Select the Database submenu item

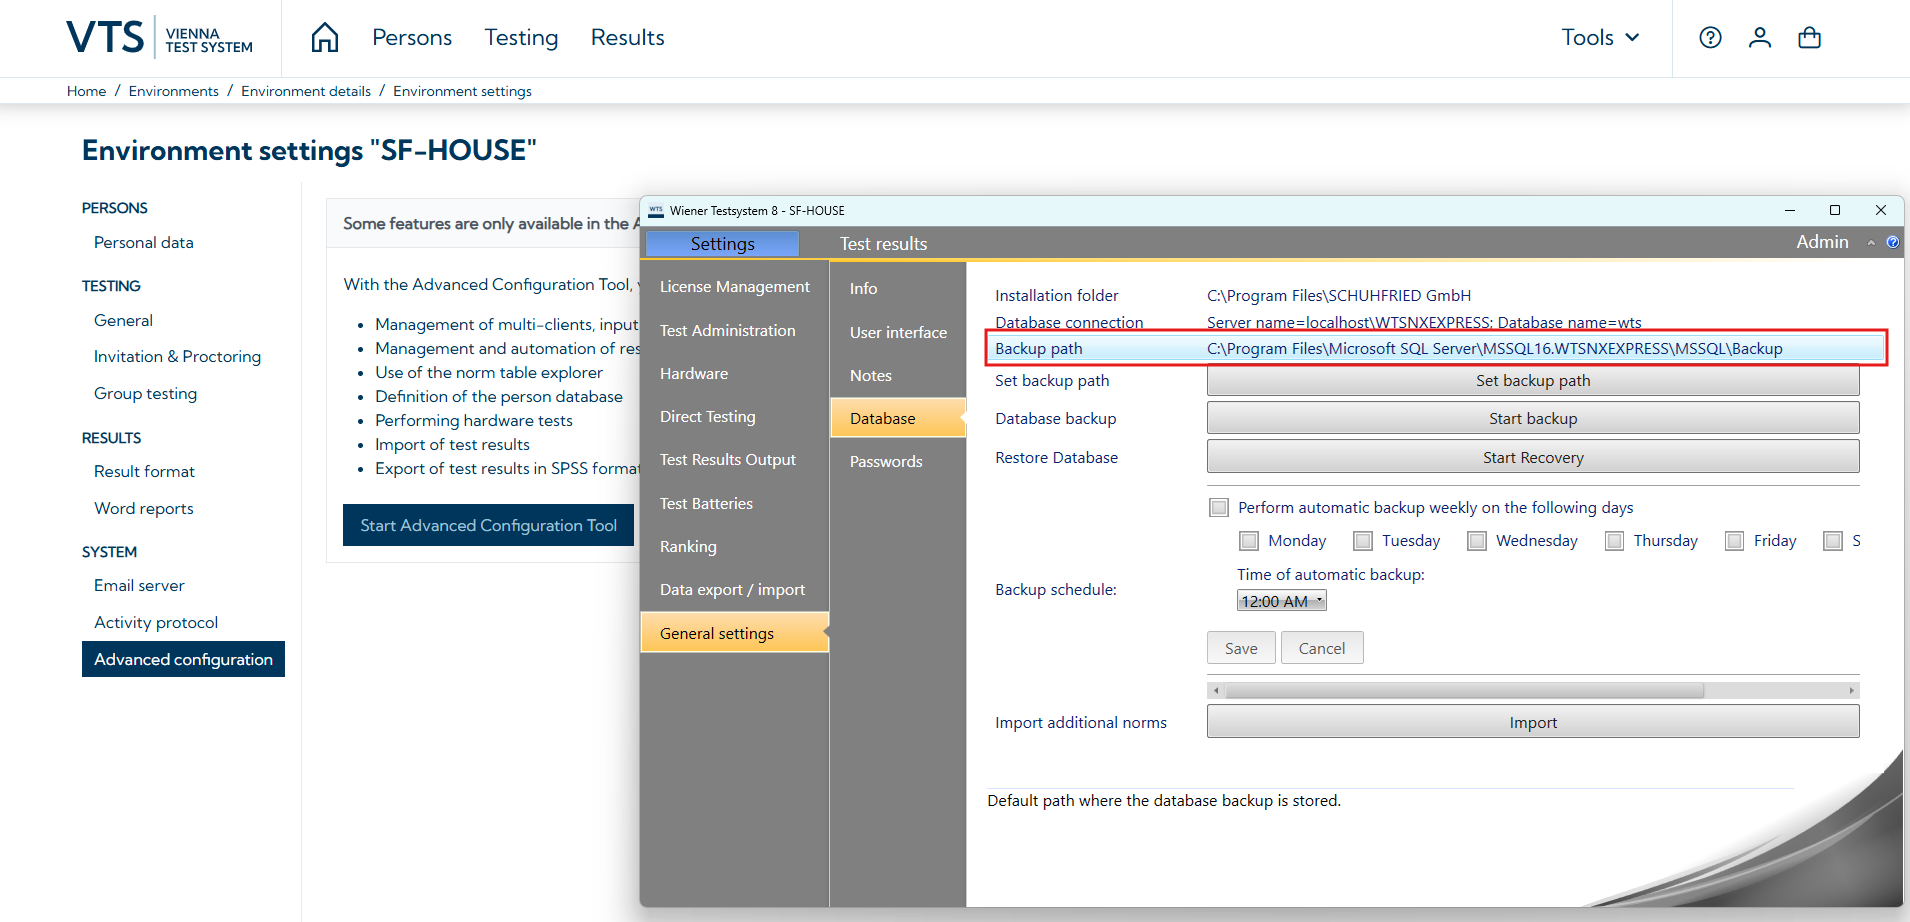pos(898,419)
